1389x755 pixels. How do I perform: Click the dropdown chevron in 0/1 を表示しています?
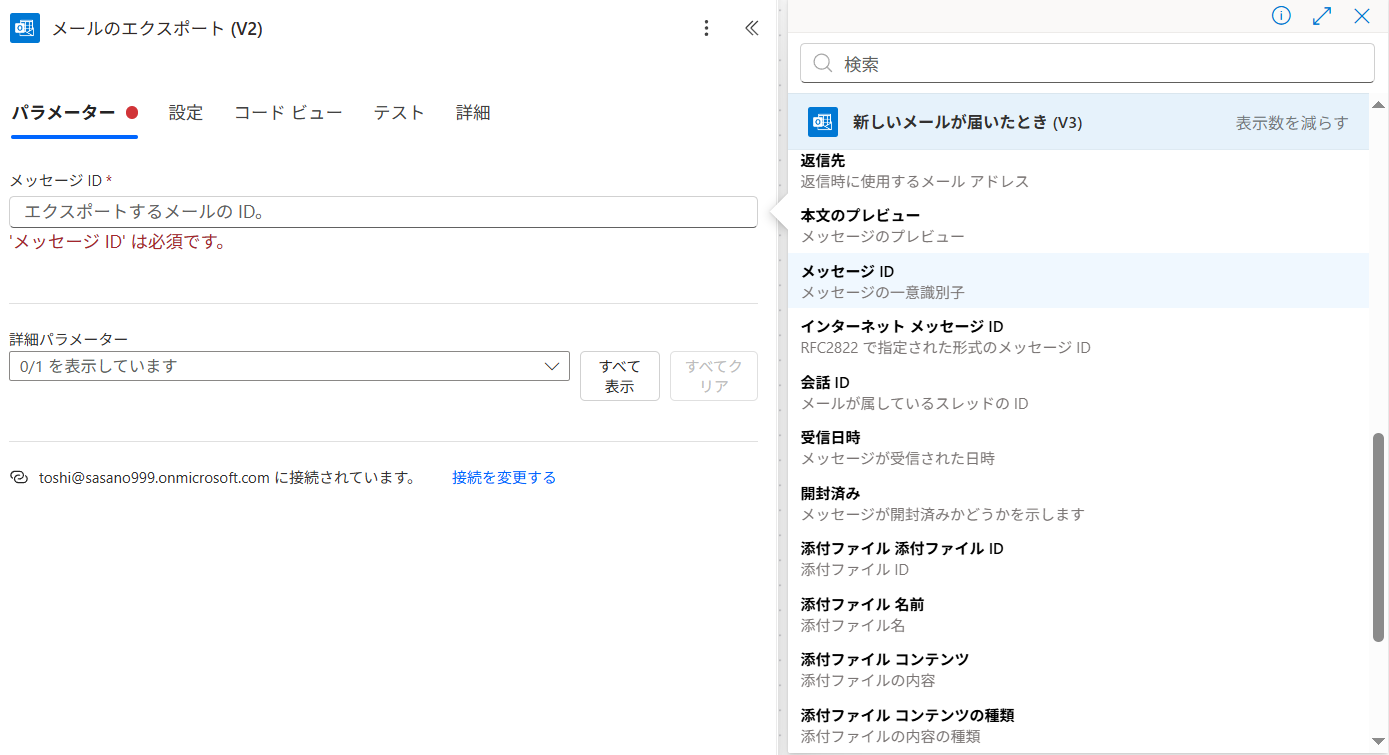click(x=551, y=366)
